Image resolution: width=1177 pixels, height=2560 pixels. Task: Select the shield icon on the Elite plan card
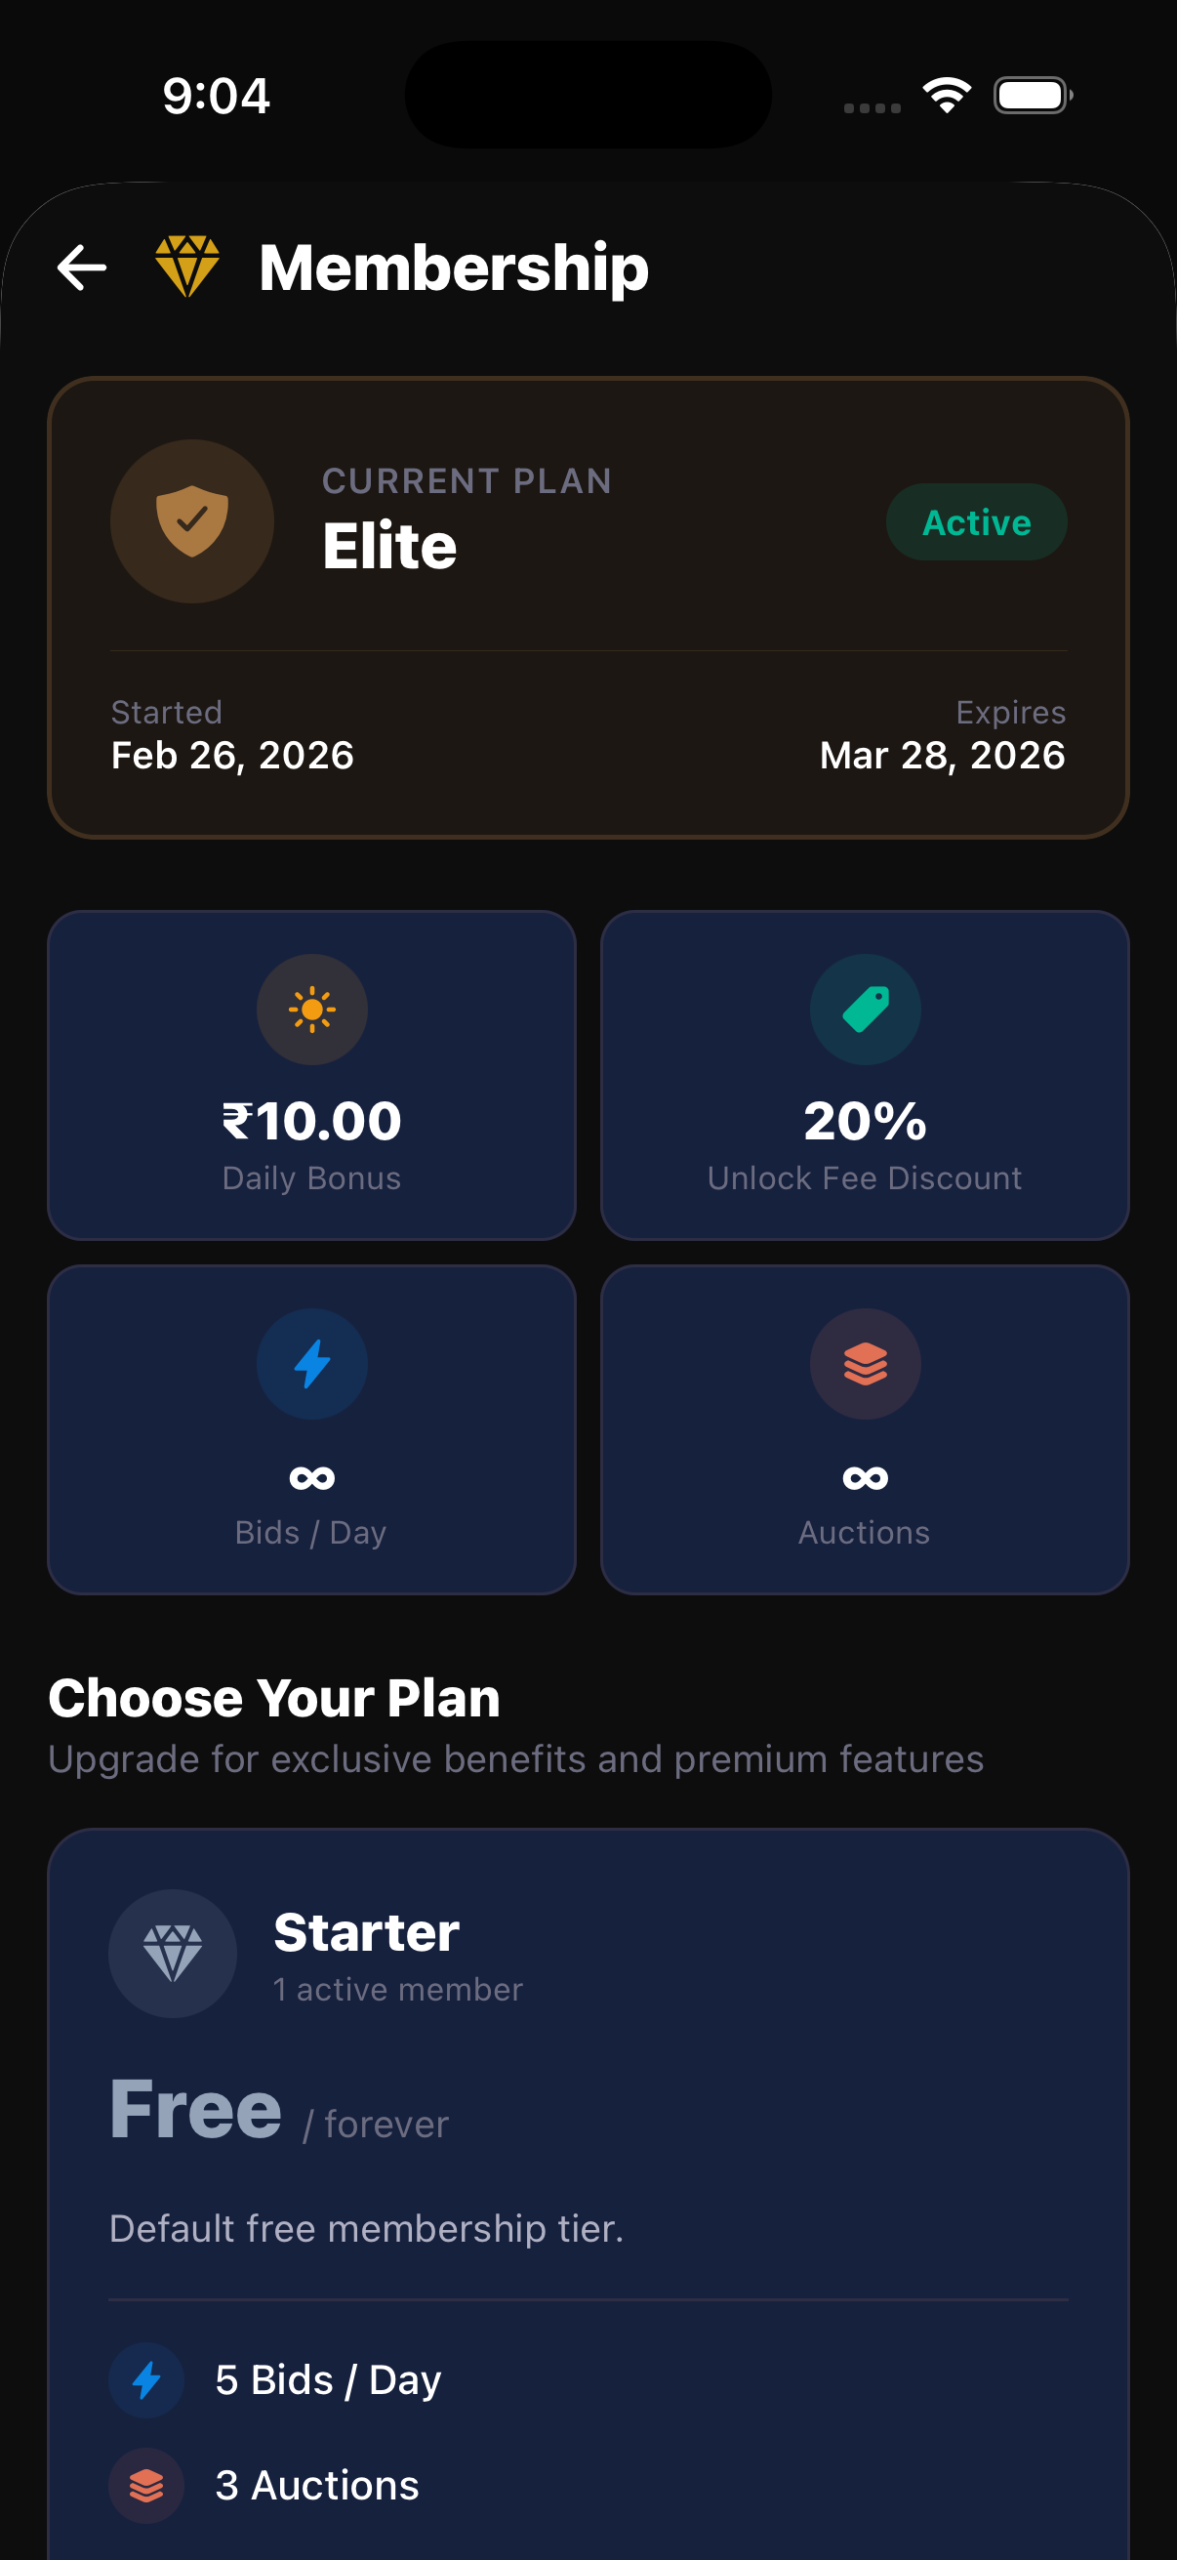[x=191, y=521]
